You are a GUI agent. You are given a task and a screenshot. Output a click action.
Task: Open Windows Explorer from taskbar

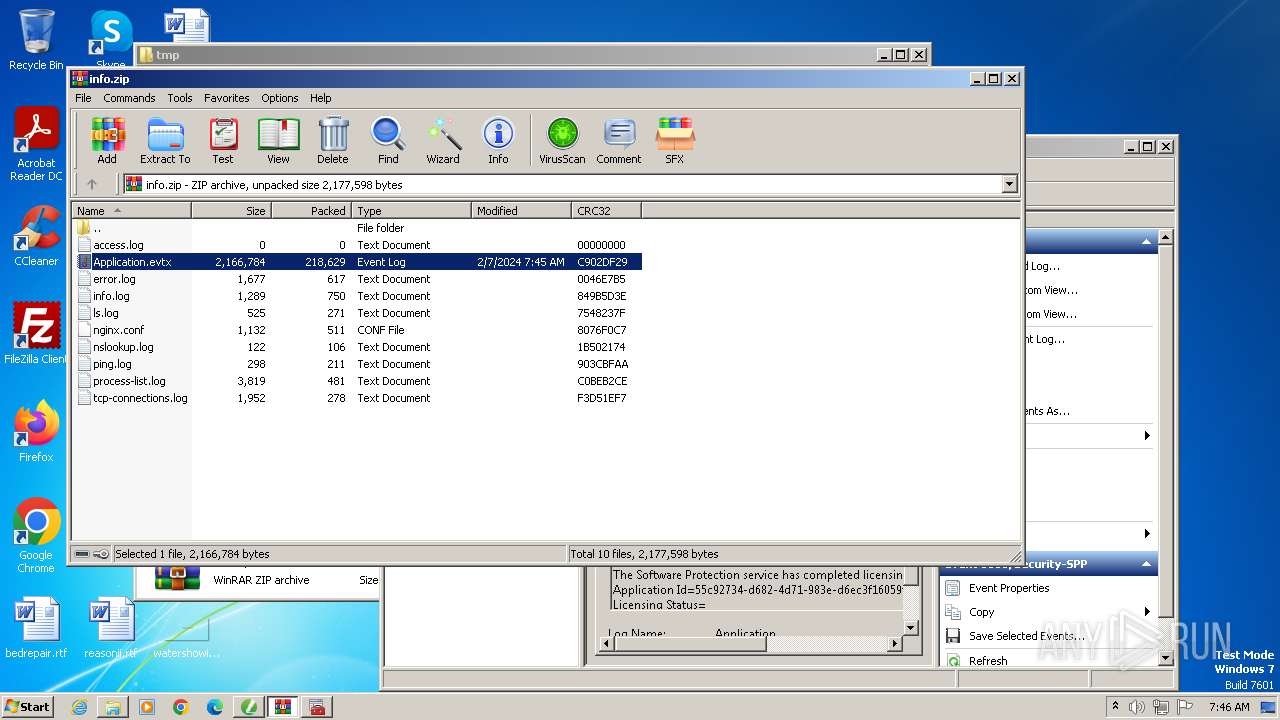click(113, 707)
